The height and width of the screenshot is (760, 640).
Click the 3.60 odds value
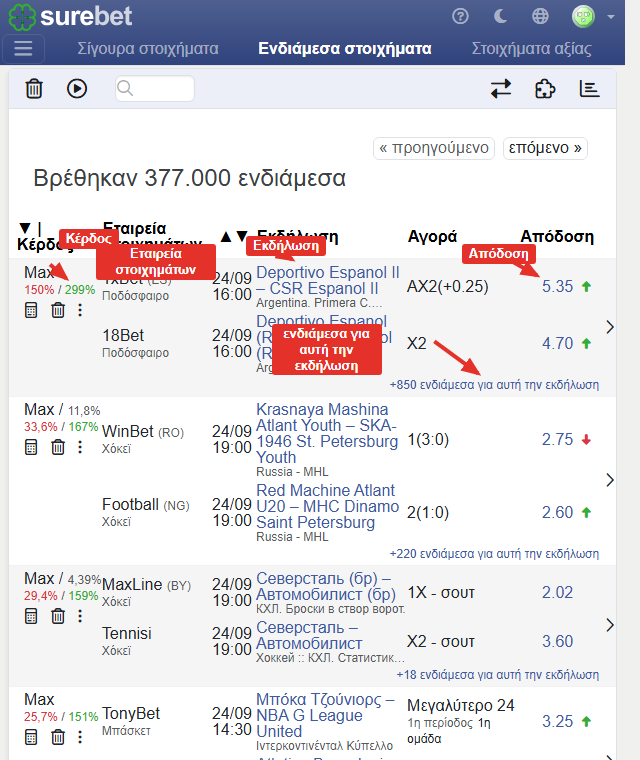(x=557, y=641)
